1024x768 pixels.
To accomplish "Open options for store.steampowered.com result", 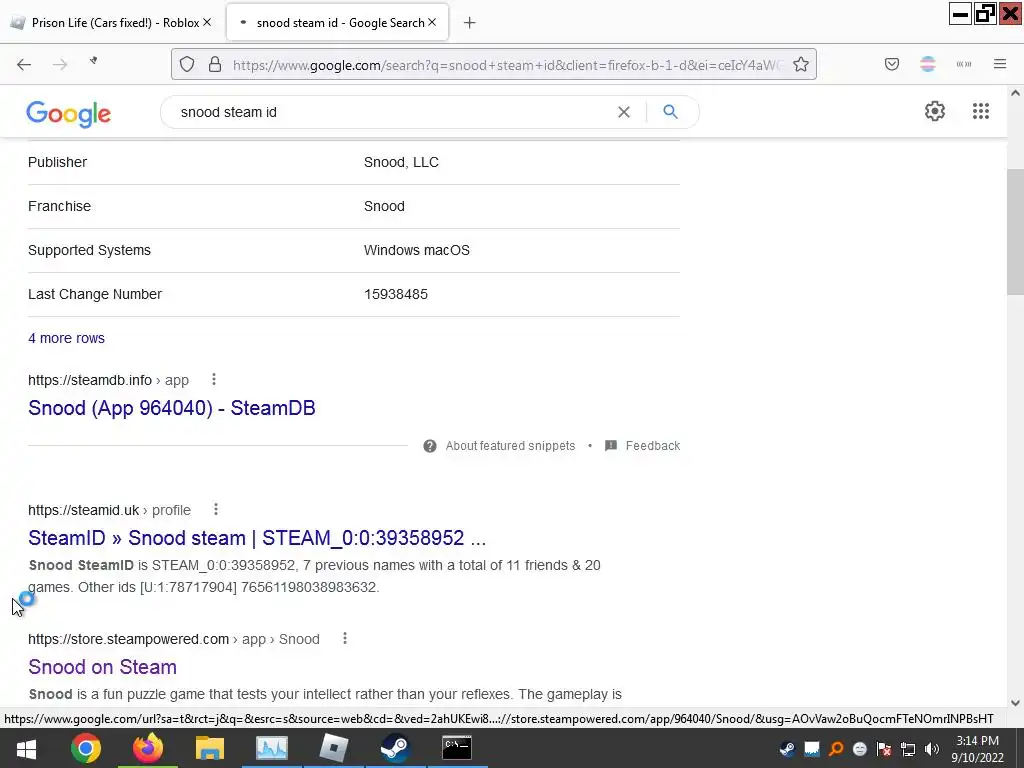I will [345, 639].
